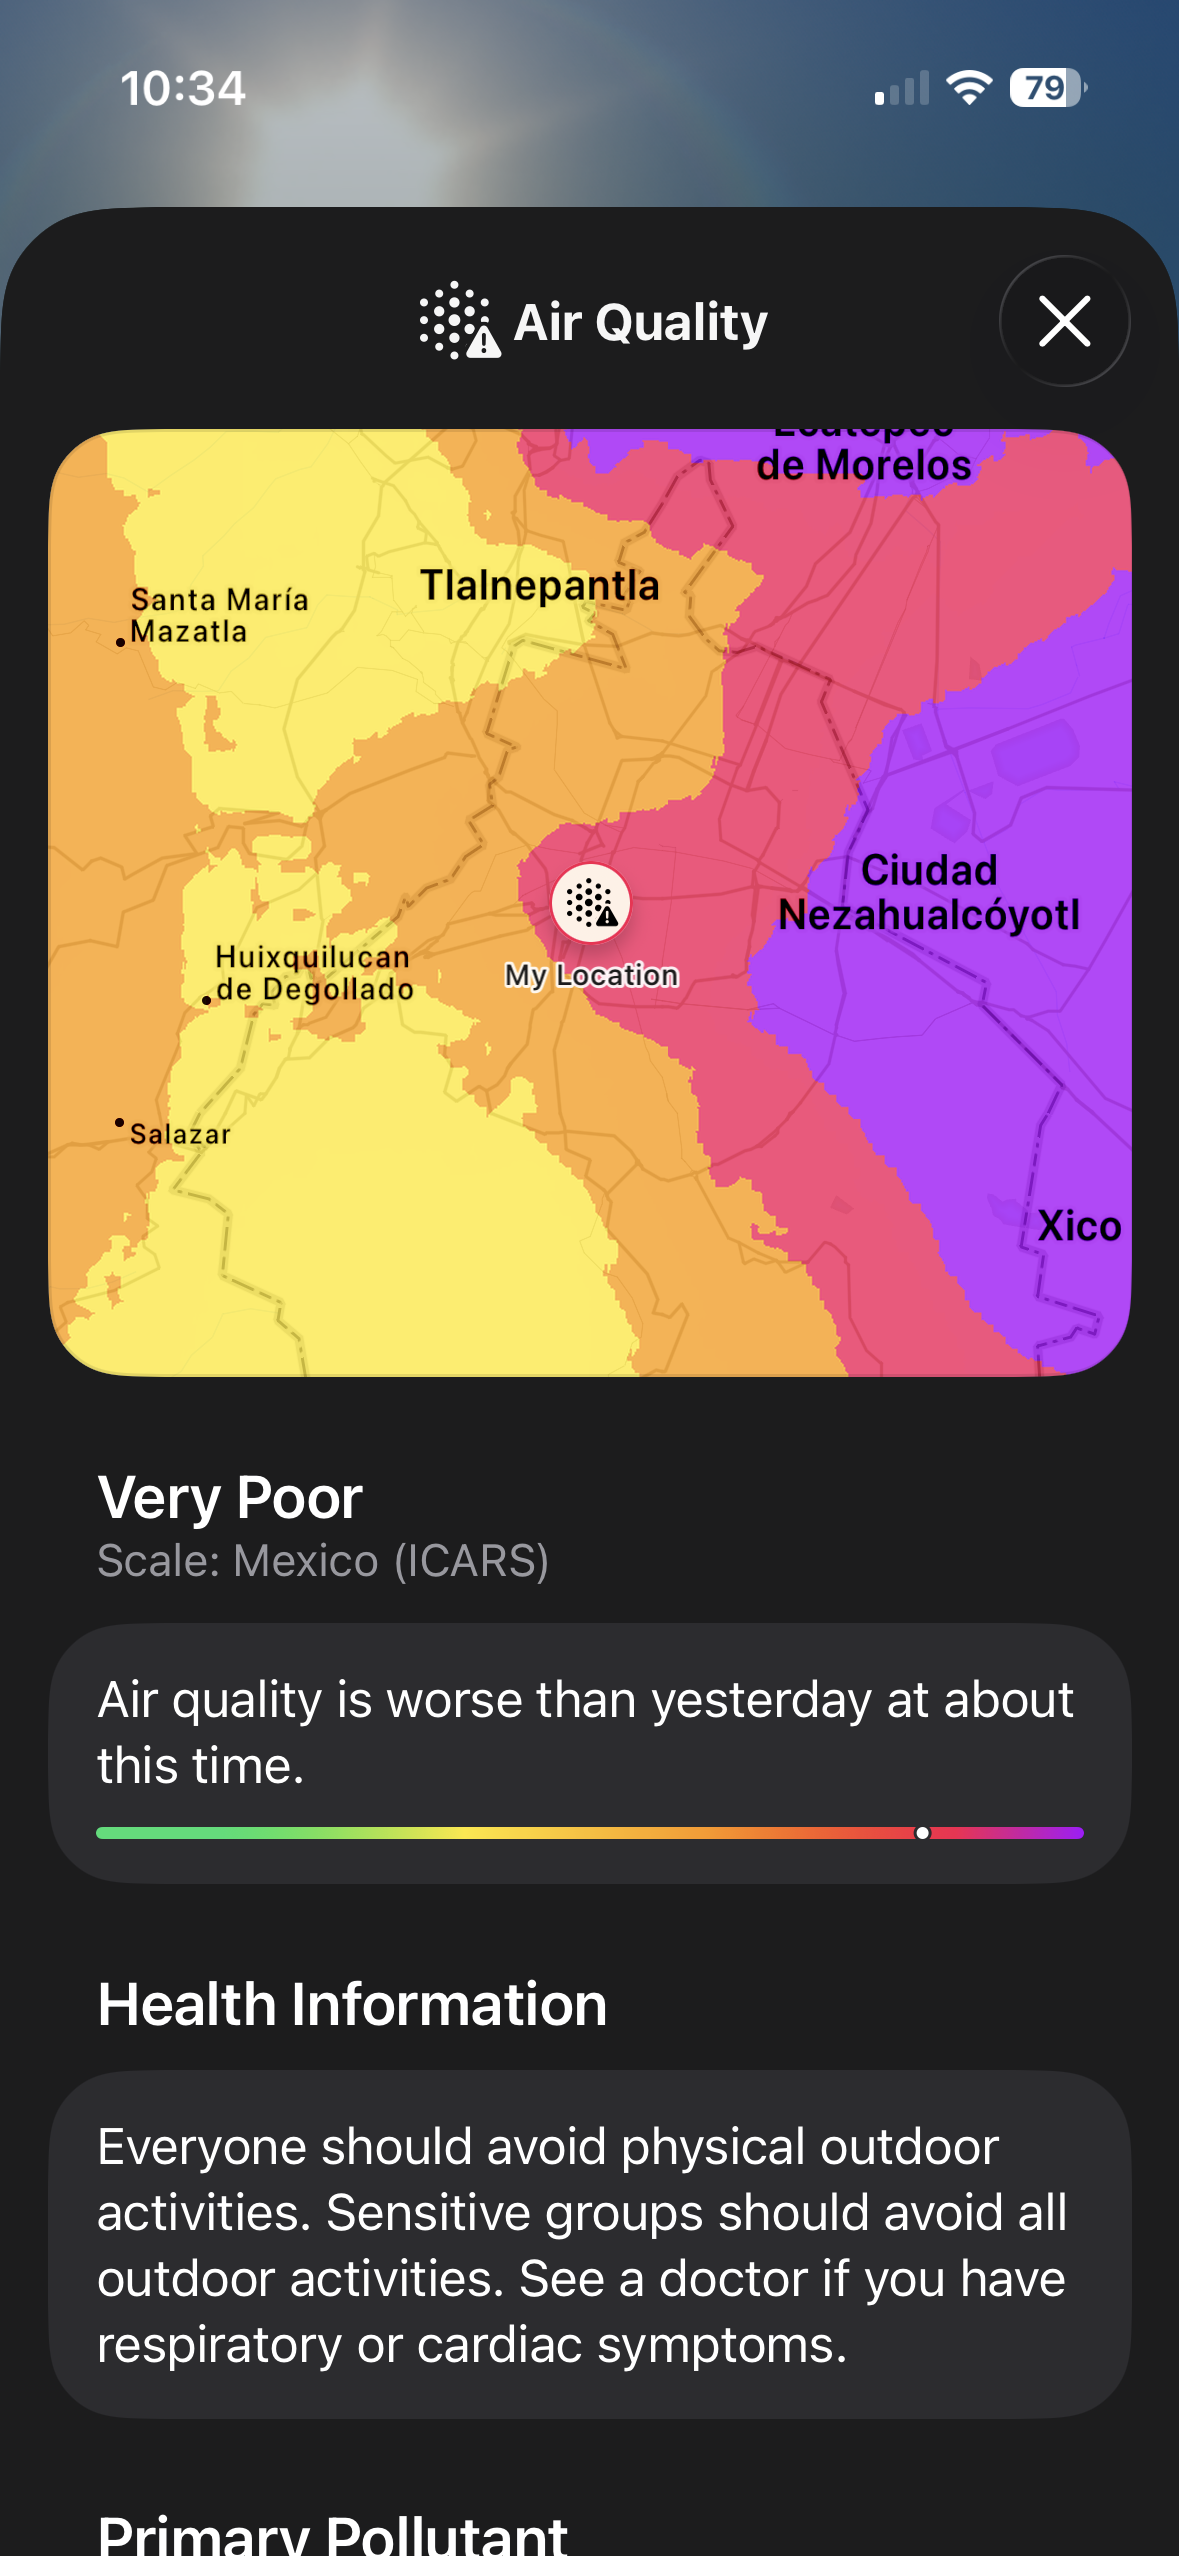Tap the warning triangle inside the location pin
Image resolution: width=1179 pixels, height=2556 pixels.
point(606,915)
